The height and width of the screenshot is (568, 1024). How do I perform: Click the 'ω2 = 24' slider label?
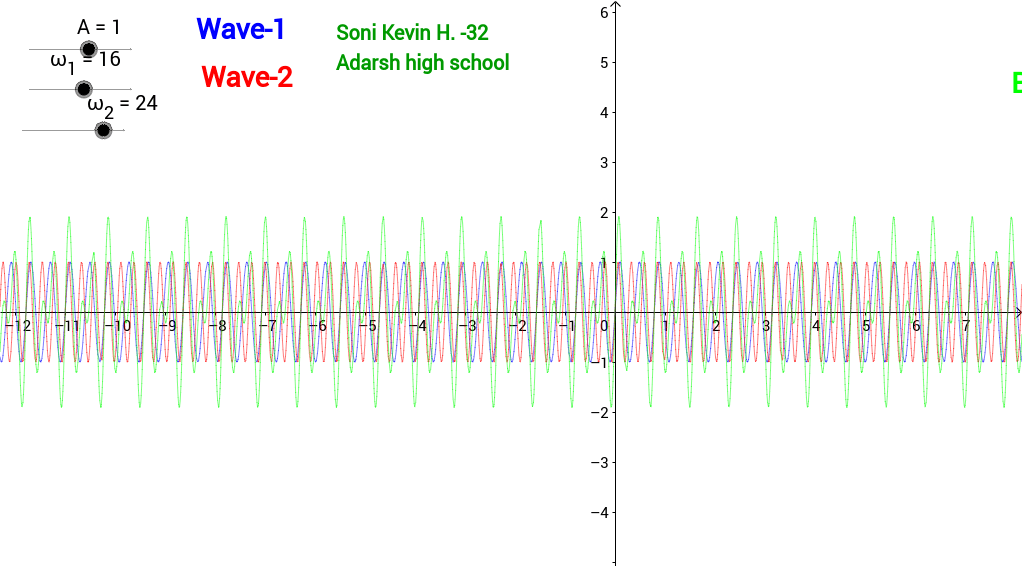(x=123, y=105)
